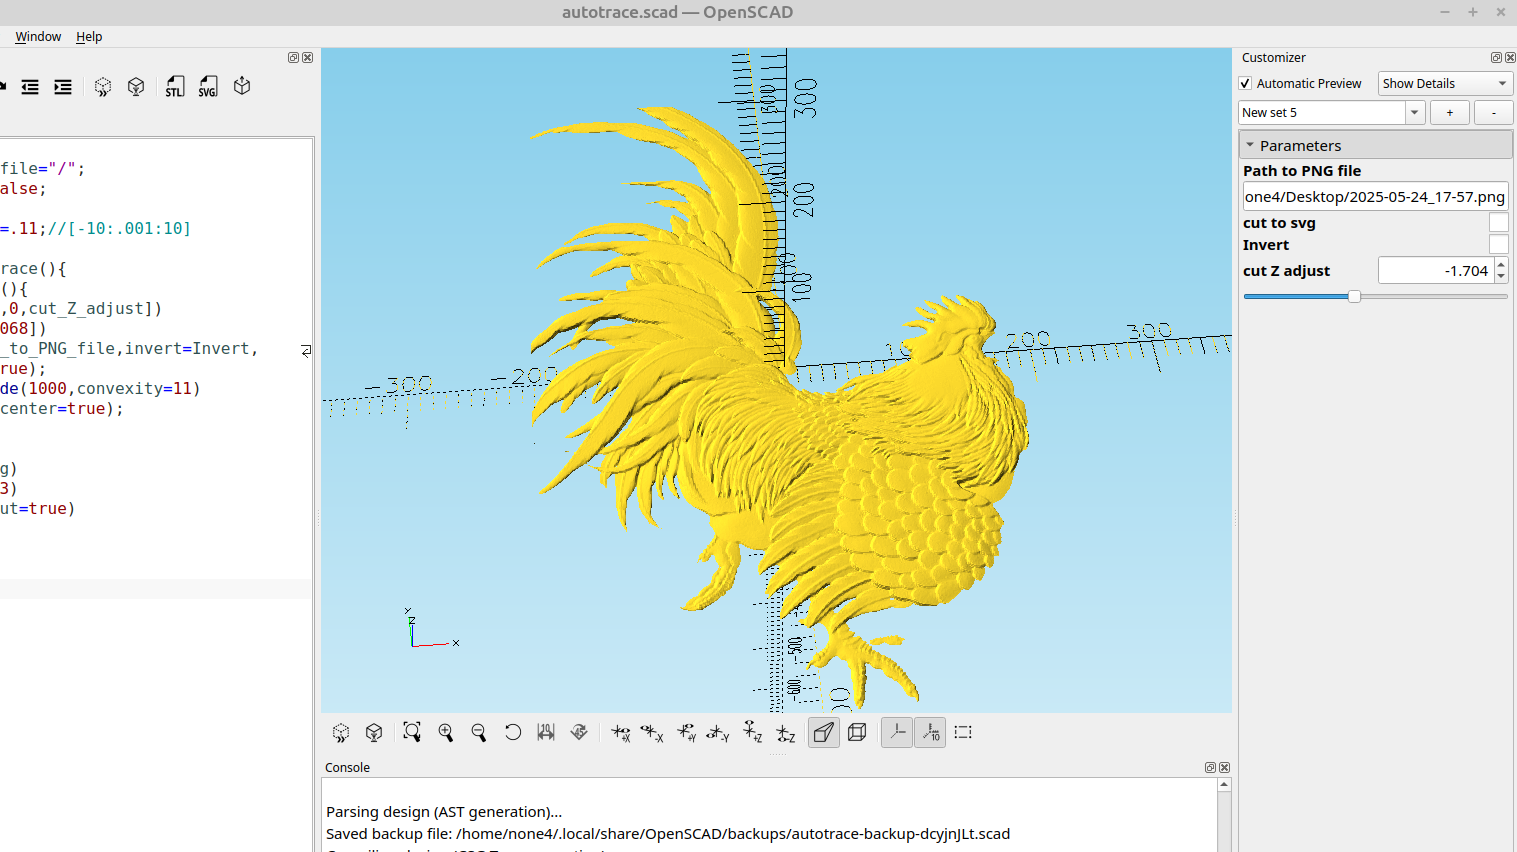Toggle Show Scale Markers button
Viewport: 1517px width, 852px height.
[930, 732]
